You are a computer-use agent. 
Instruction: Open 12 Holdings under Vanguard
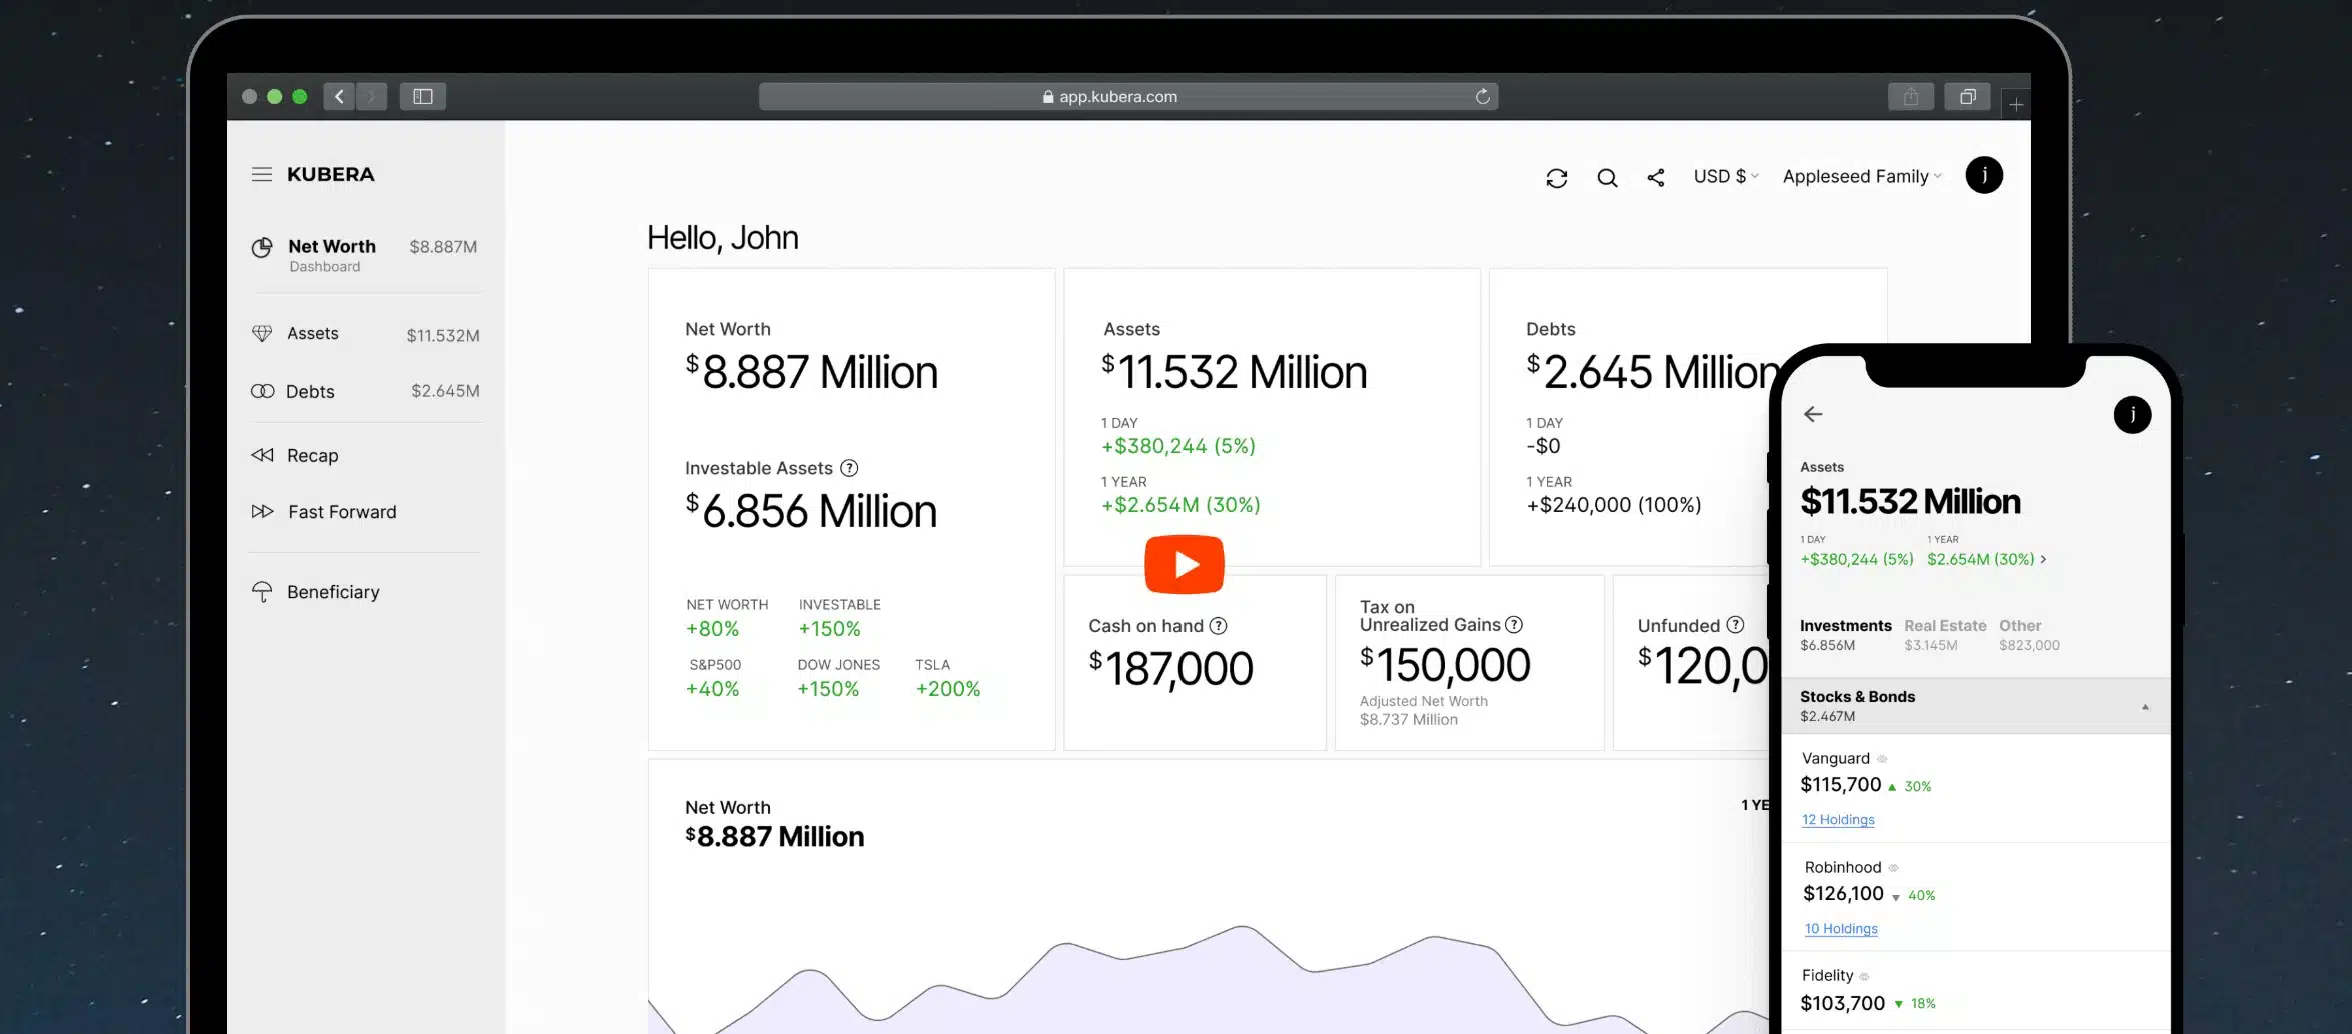point(1838,819)
